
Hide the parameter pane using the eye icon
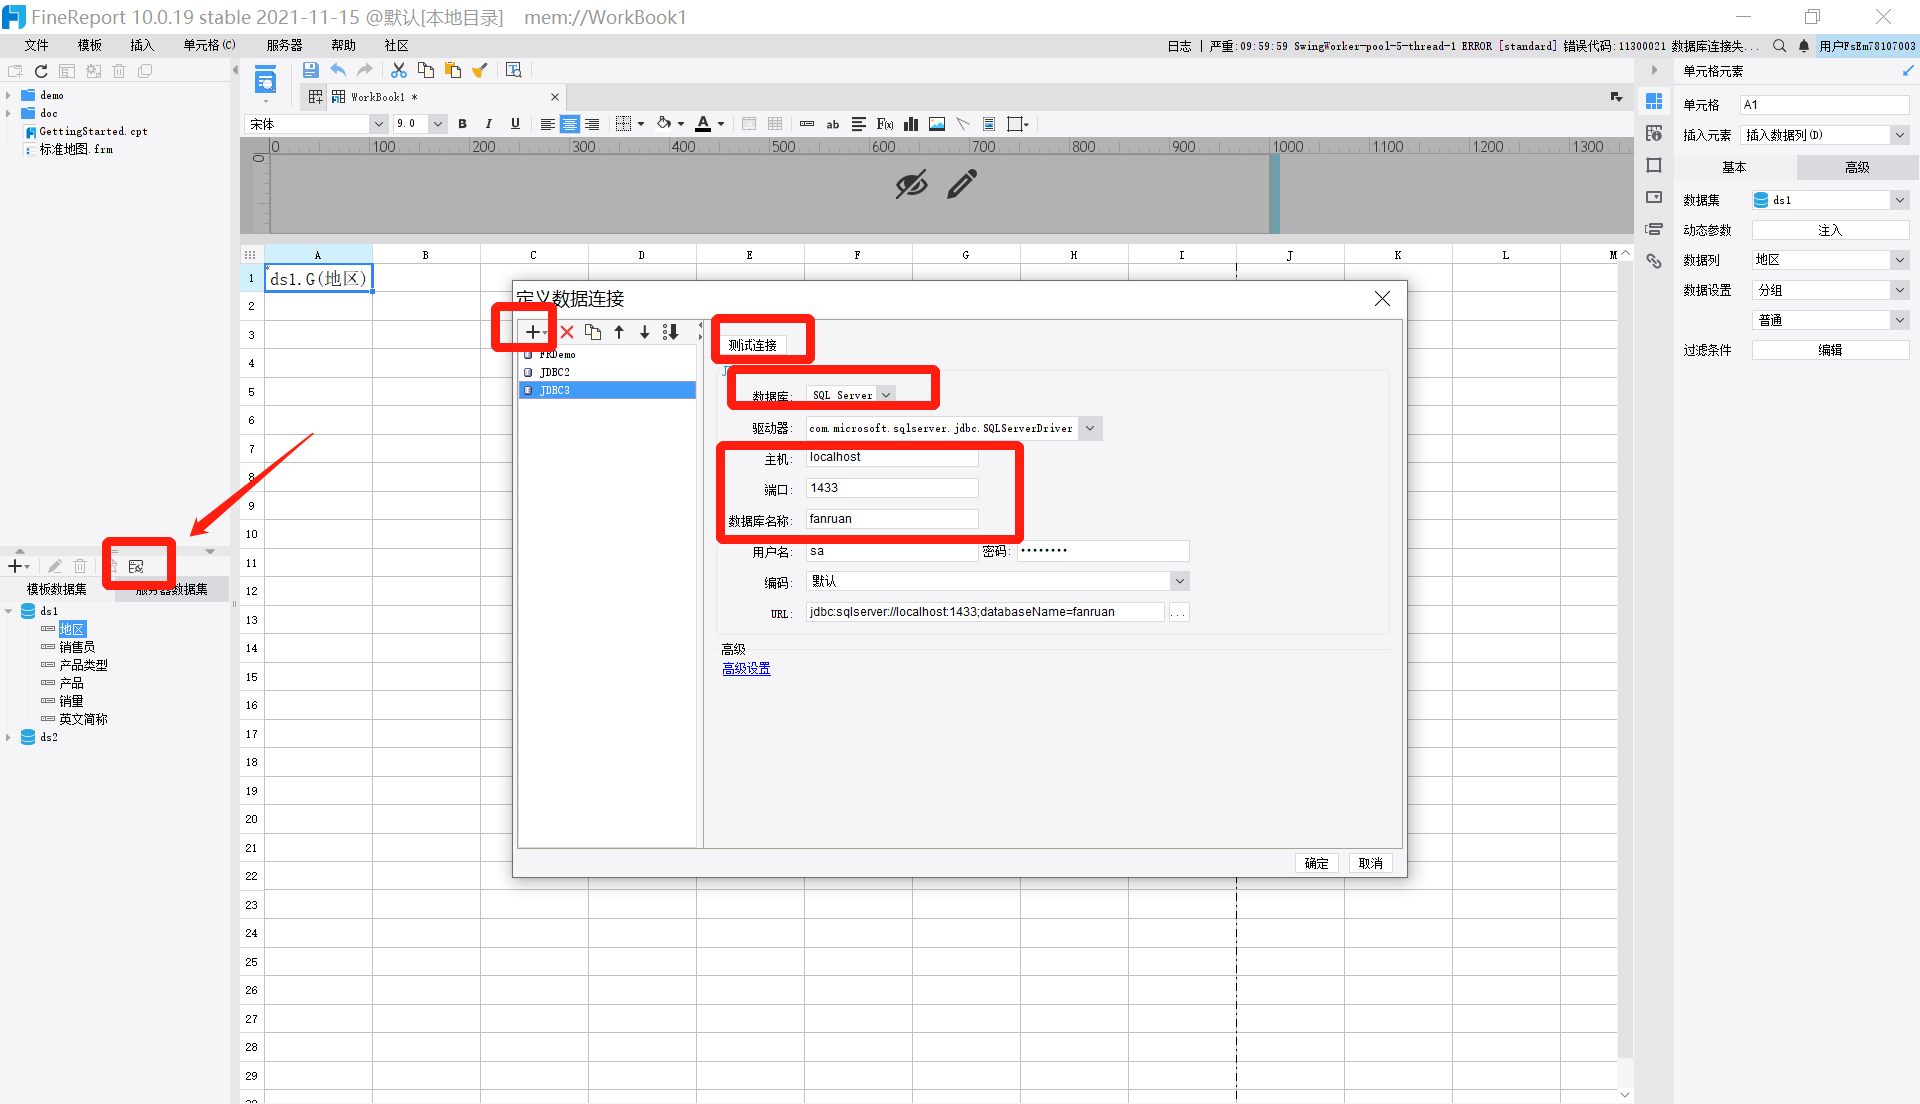coord(911,183)
